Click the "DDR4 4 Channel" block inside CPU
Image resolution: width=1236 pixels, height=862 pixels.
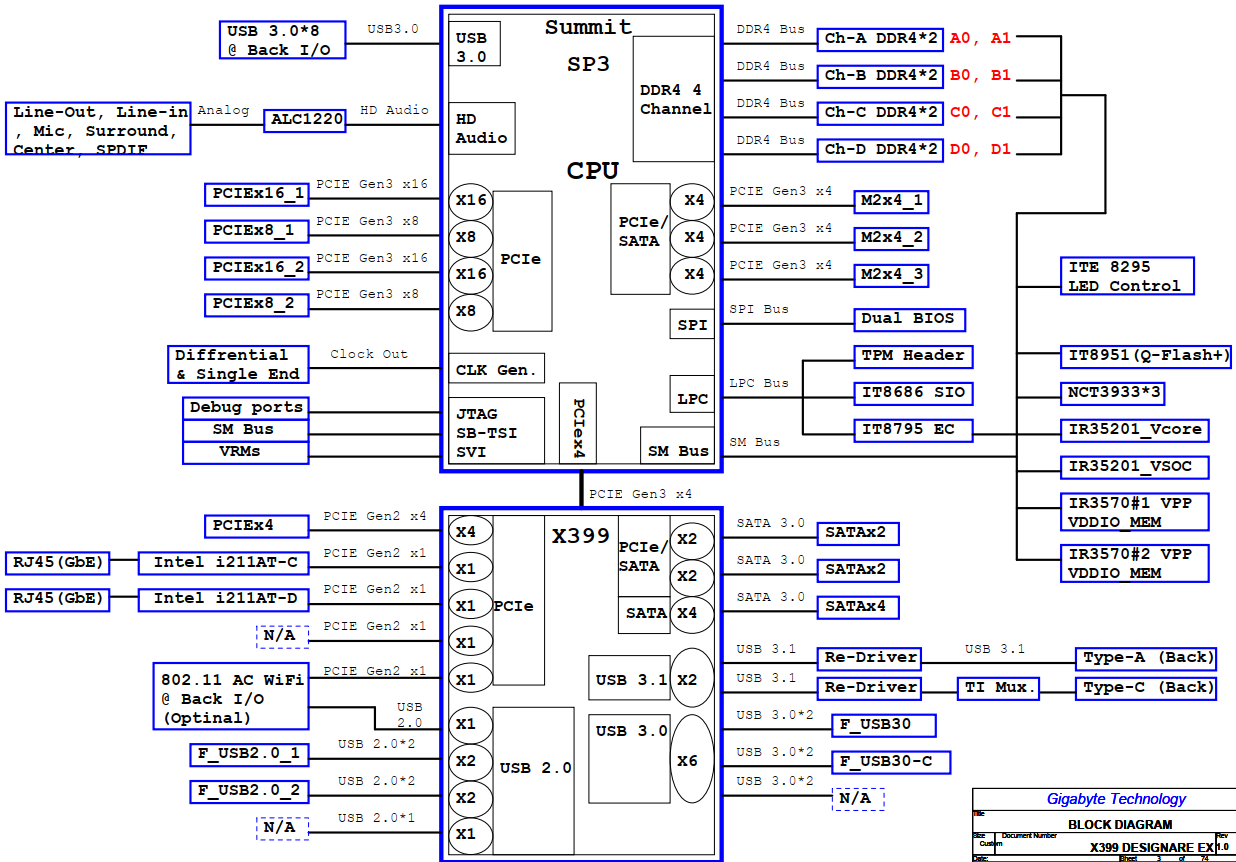pos(675,99)
